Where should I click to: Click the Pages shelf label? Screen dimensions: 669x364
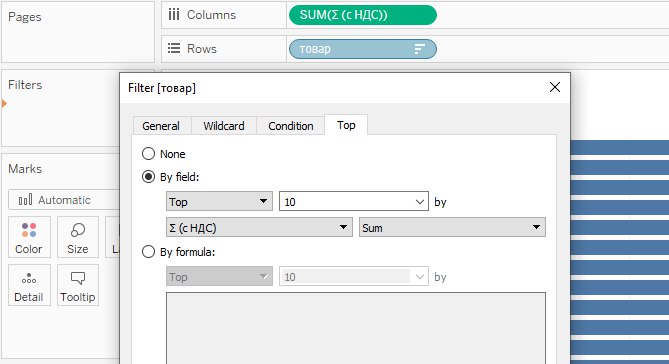tap(25, 17)
